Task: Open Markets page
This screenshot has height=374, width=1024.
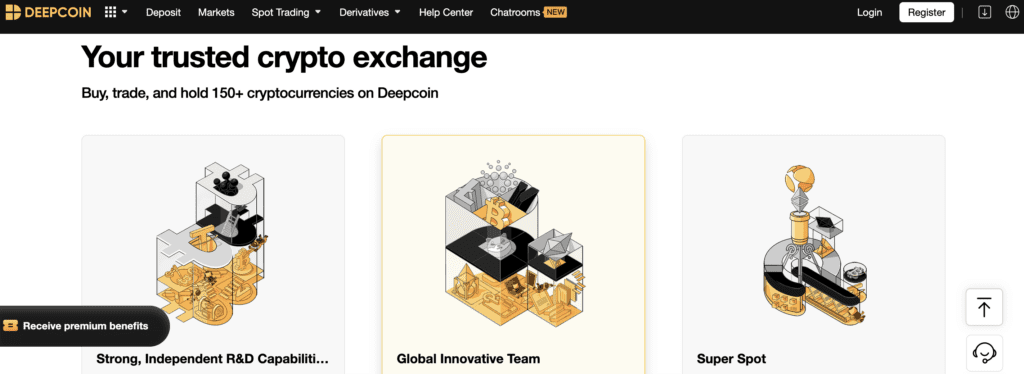Action: tap(216, 12)
